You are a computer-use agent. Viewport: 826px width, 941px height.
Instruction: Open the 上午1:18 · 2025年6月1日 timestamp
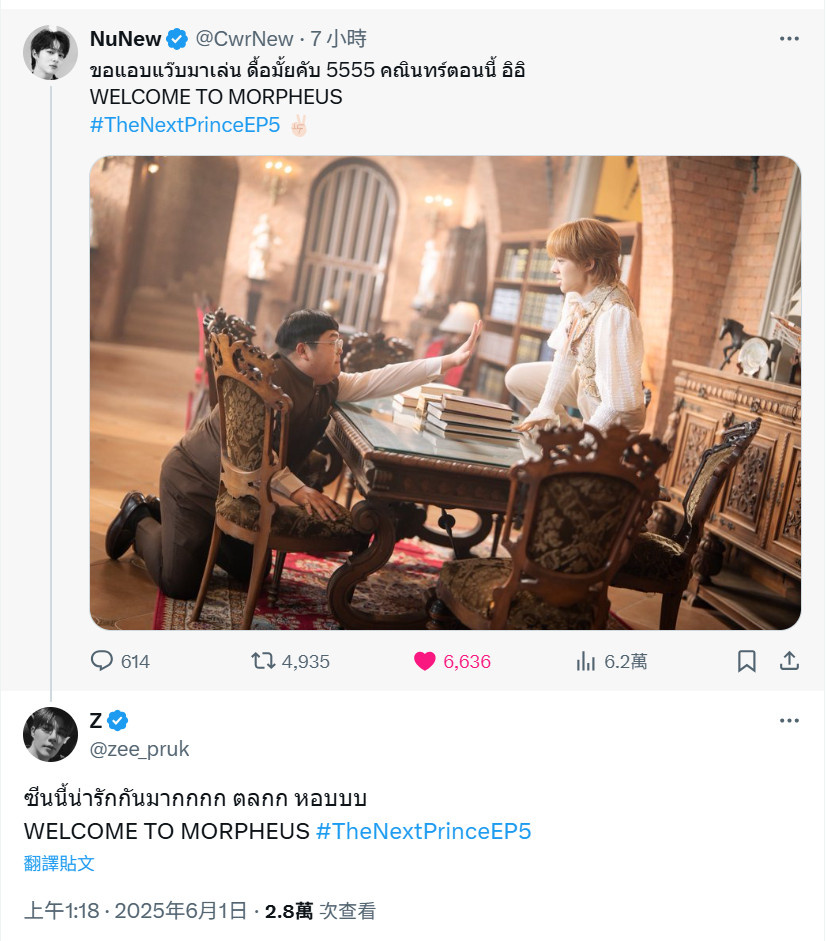pyautogui.click(x=135, y=911)
